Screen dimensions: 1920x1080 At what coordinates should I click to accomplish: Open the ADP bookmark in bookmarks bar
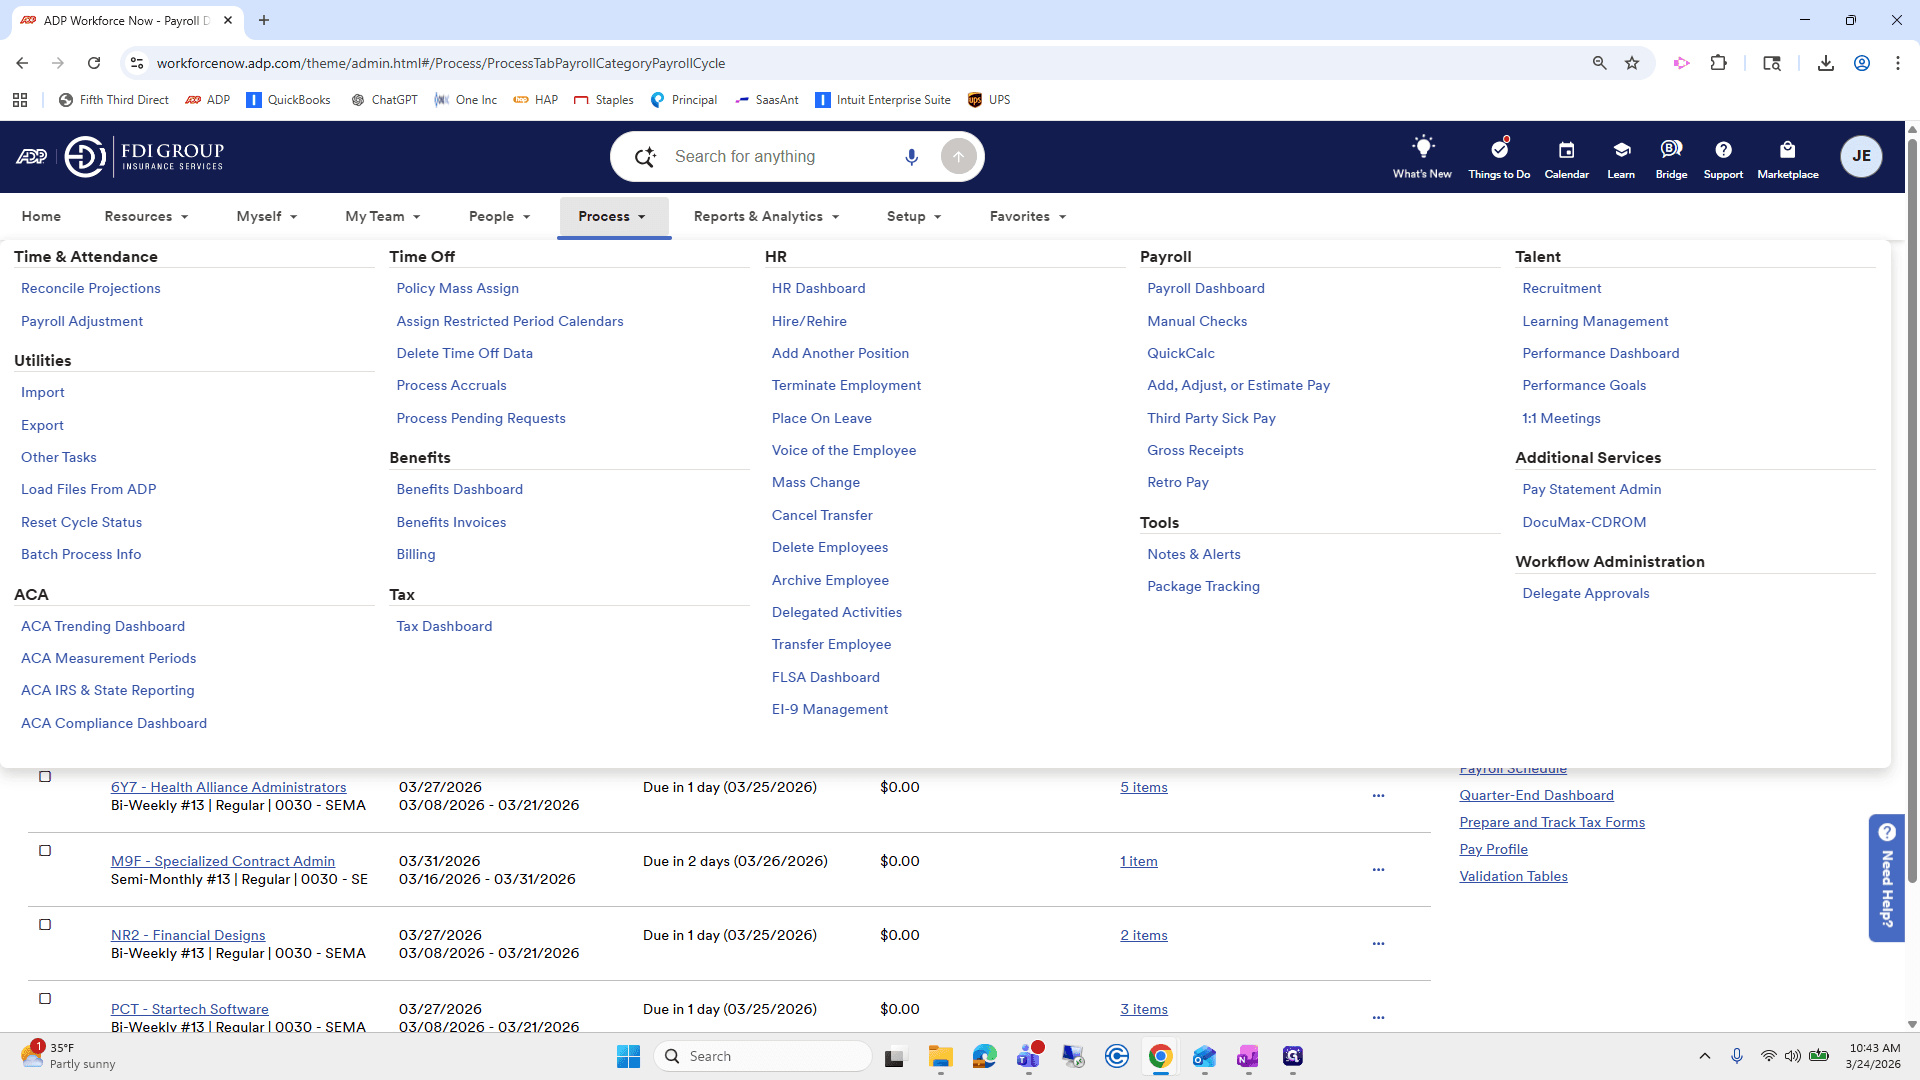(208, 100)
